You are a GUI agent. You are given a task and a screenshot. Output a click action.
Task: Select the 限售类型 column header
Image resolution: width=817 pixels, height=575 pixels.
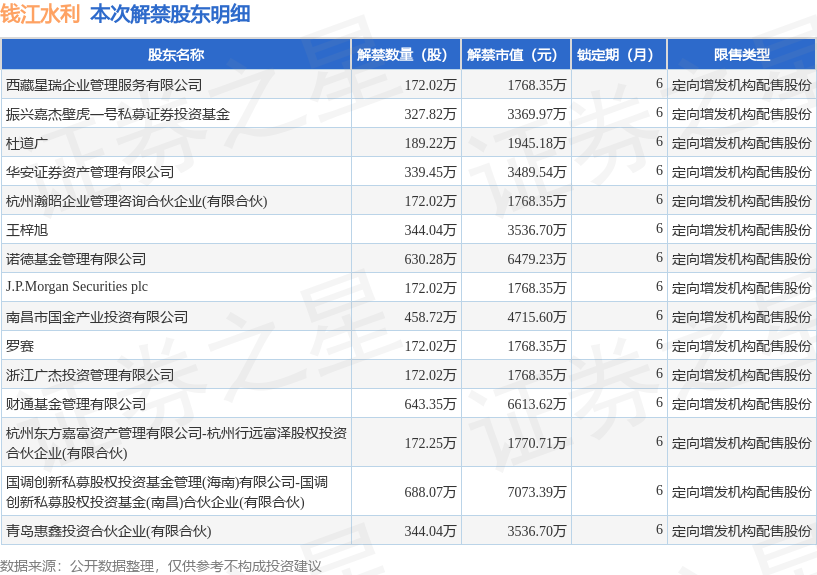tap(742, 54)
